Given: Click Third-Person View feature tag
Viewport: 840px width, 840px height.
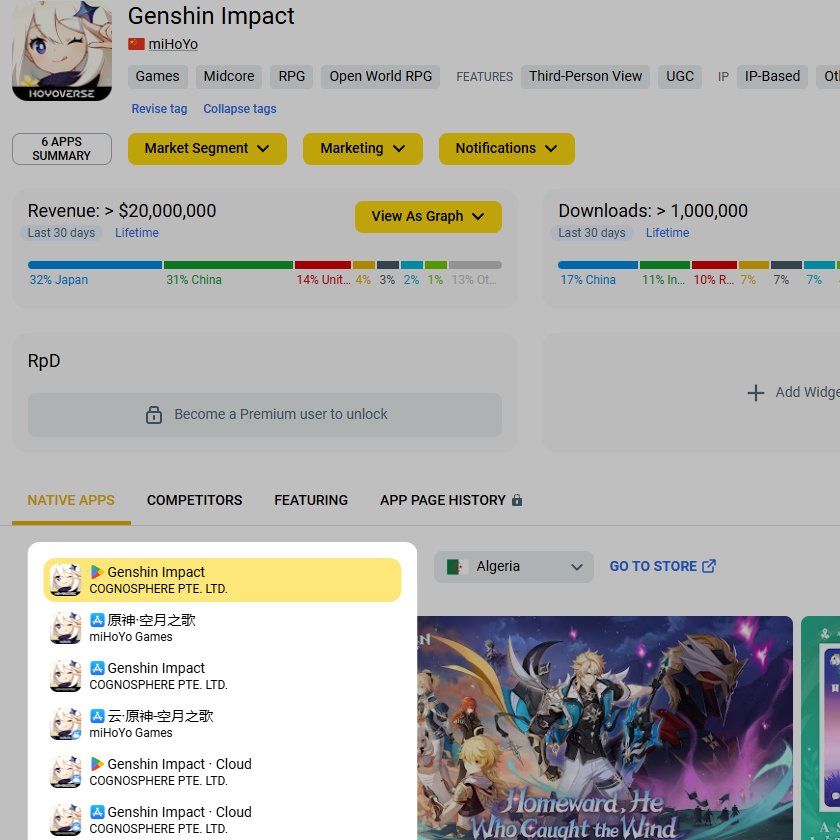Looking at the screenshot, I should (x=585, y=77).
